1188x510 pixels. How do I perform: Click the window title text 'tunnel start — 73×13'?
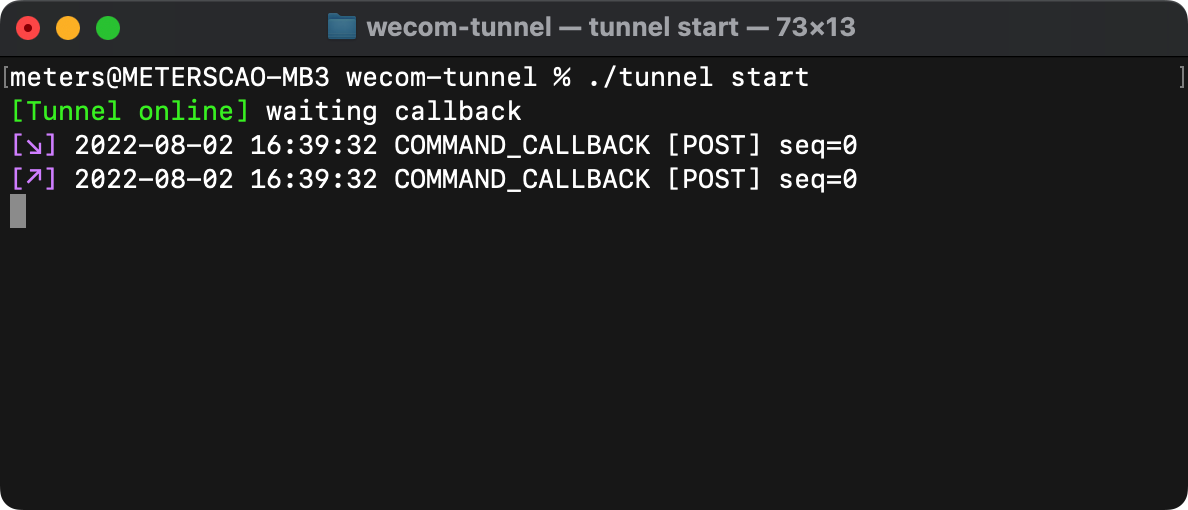(722, 28)
